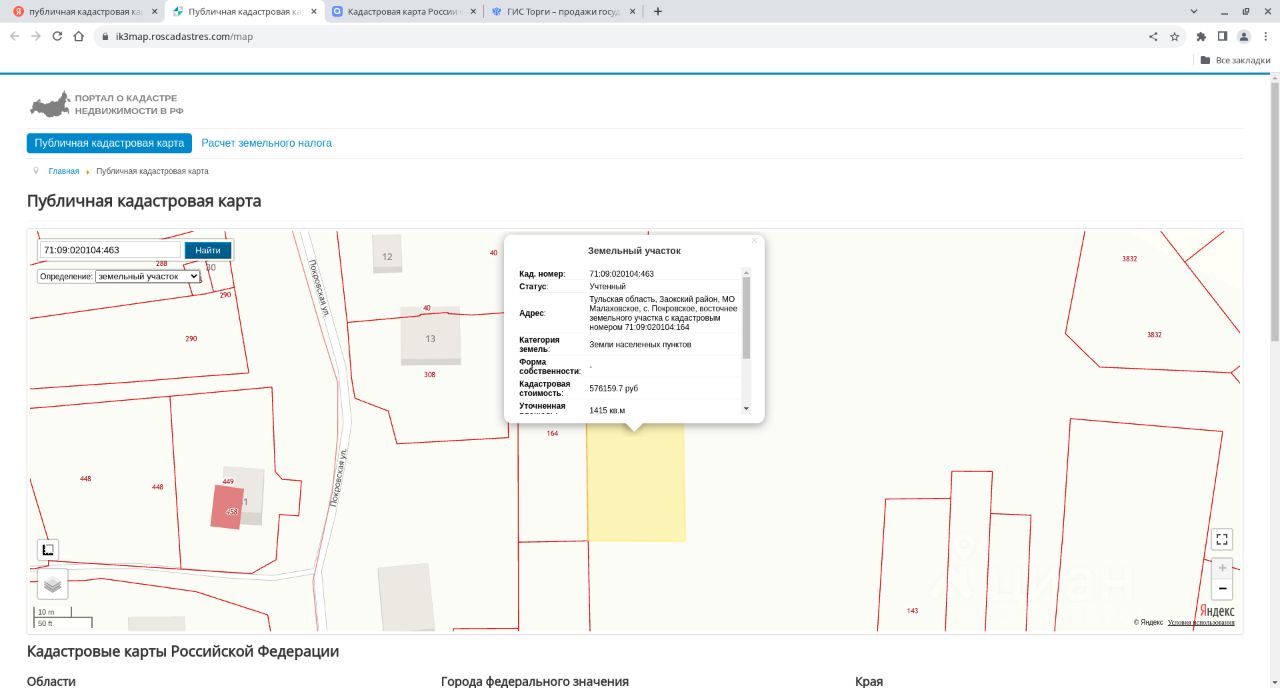The image size is (1280, 688).
Task: Click the Области heading below map
Action: click(x=51, y=681)
